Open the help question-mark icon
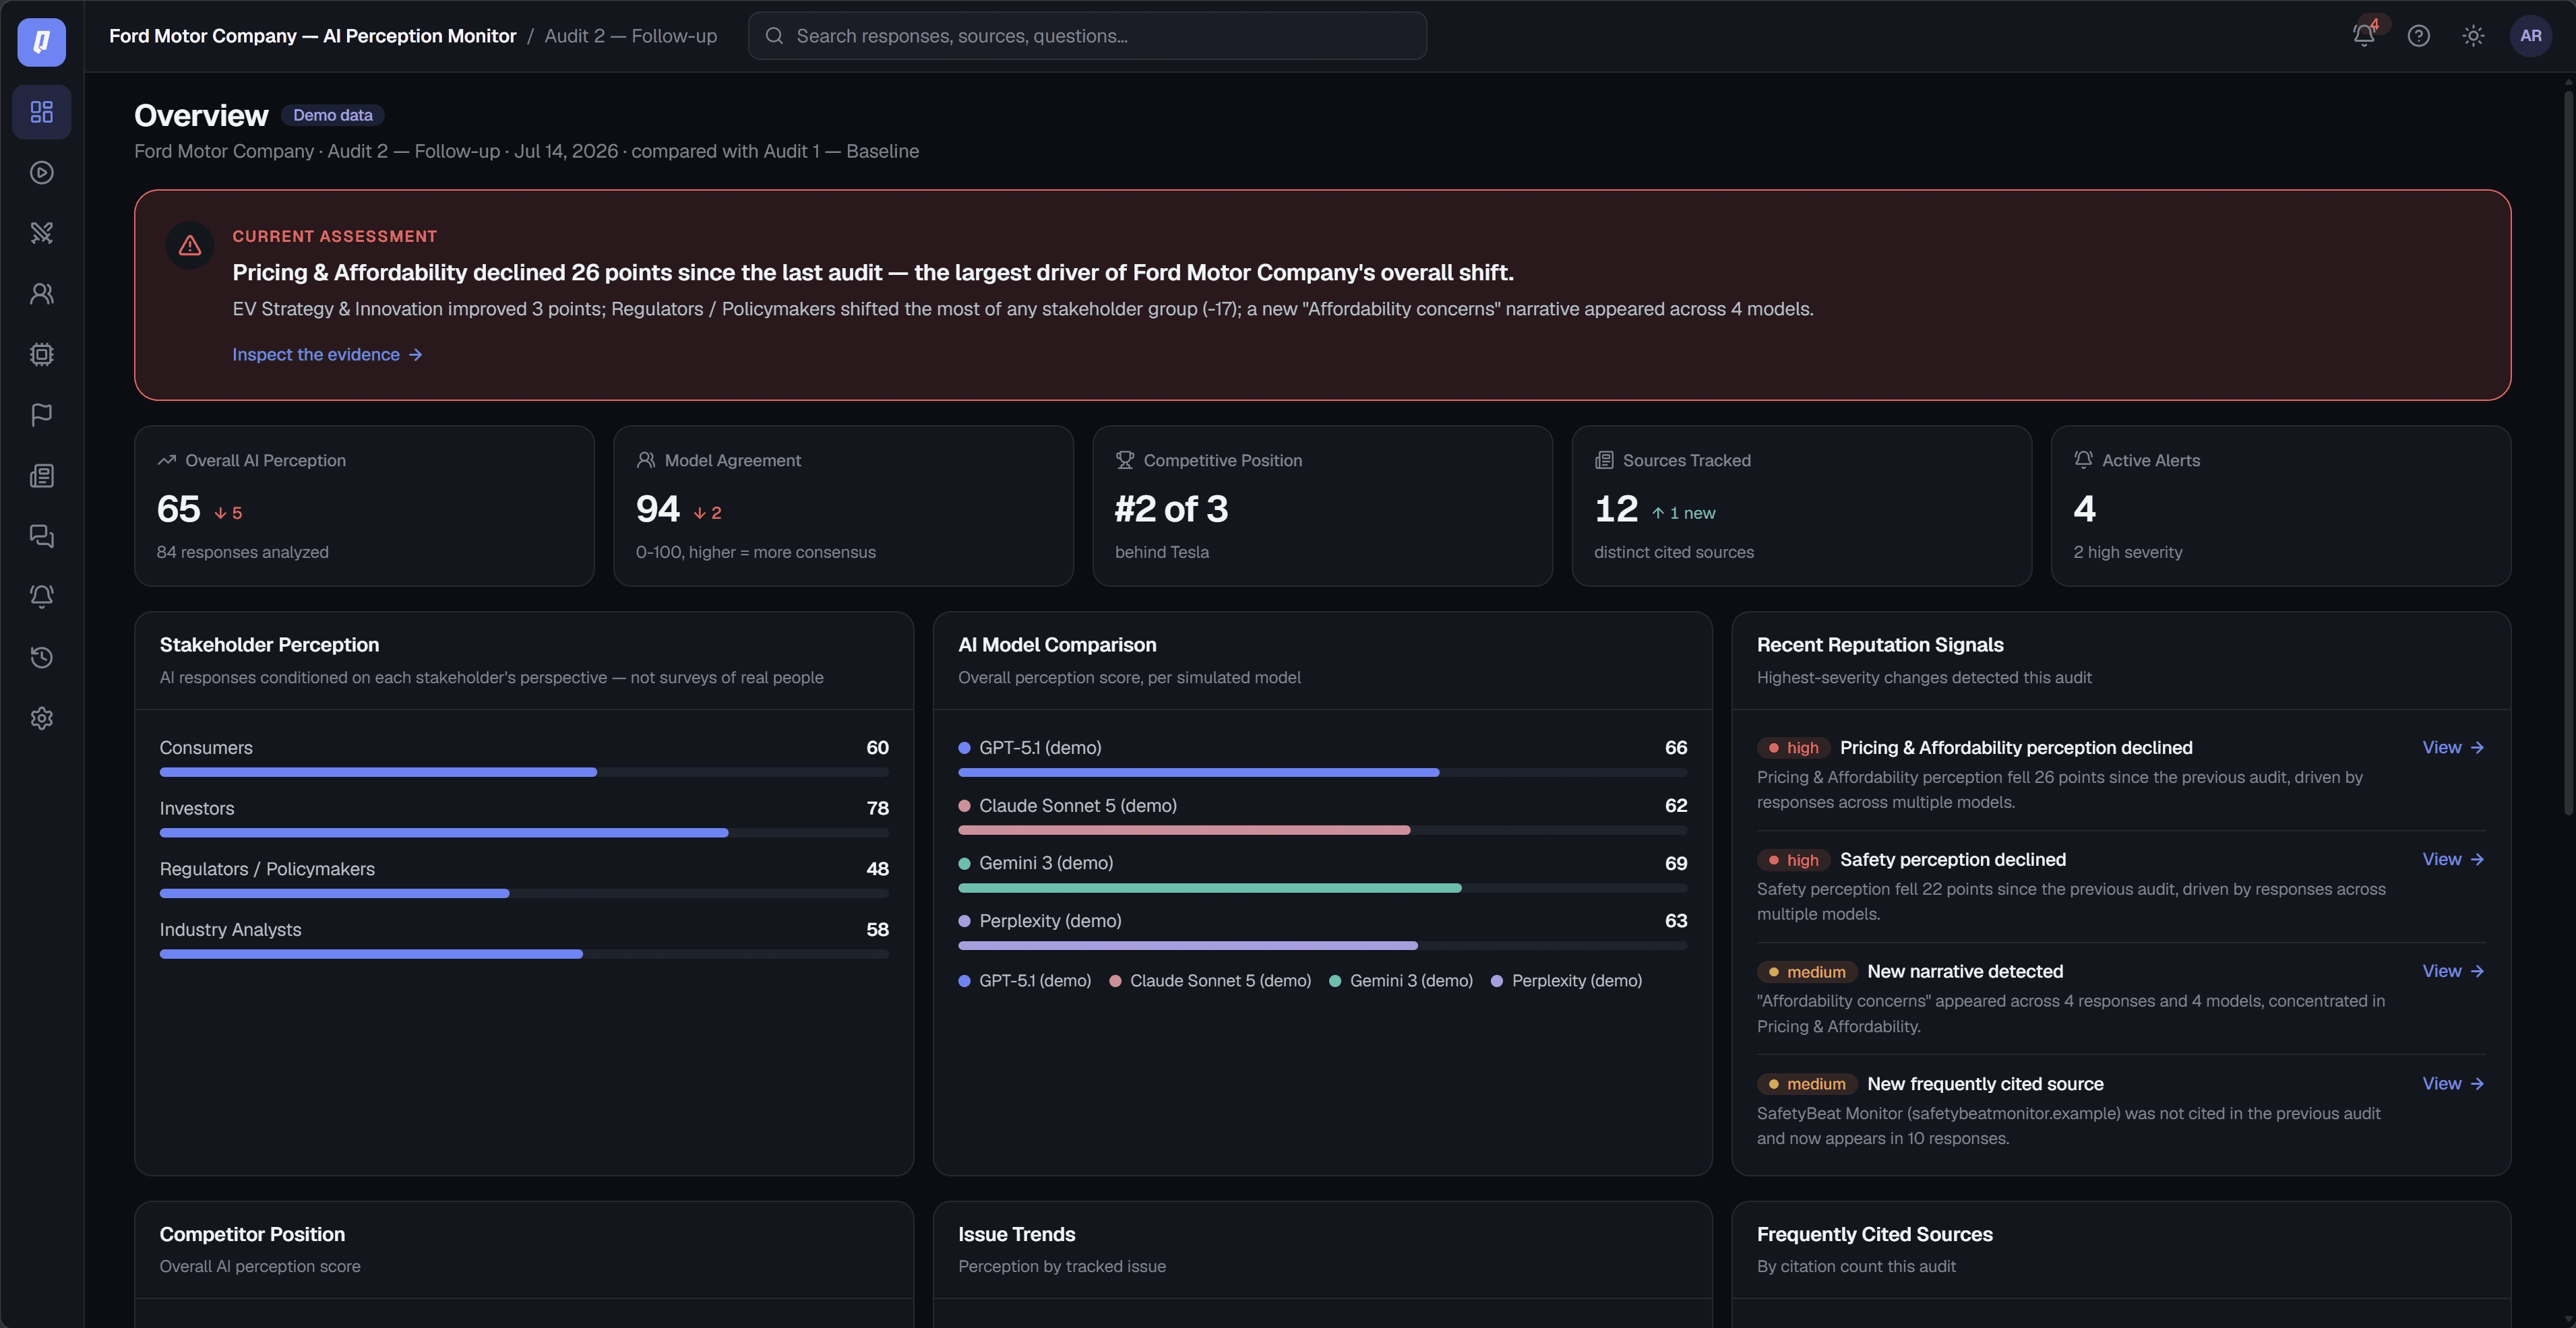 pos(2418,36)
